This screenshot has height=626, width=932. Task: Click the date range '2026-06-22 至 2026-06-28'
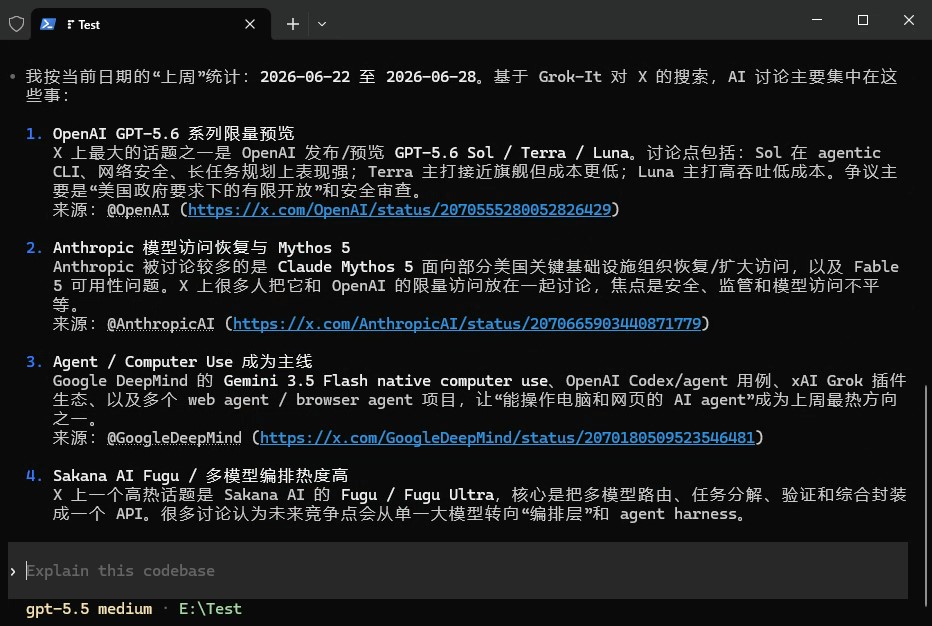(x=368, y=77)
